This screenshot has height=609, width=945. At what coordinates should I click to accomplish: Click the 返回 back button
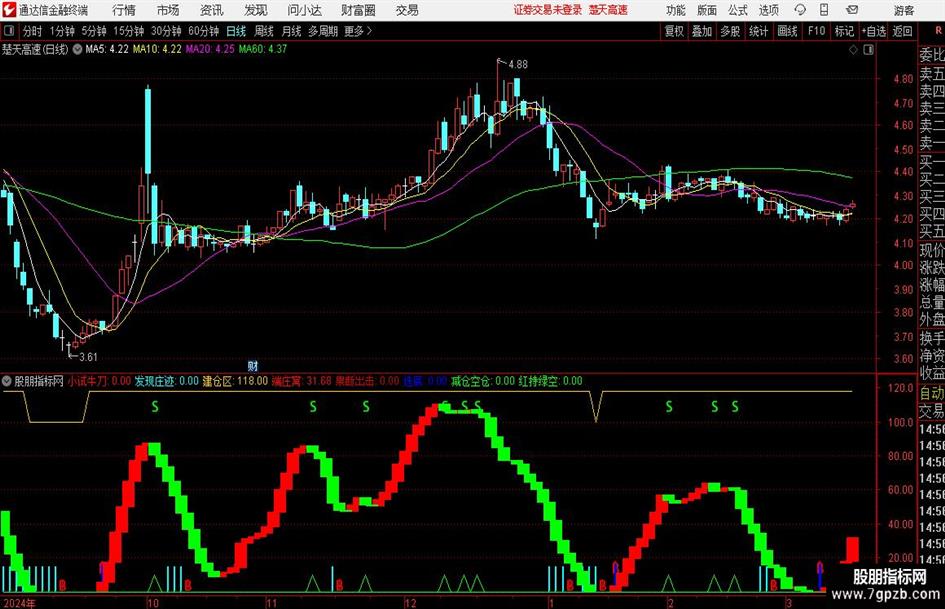point(903,31)
